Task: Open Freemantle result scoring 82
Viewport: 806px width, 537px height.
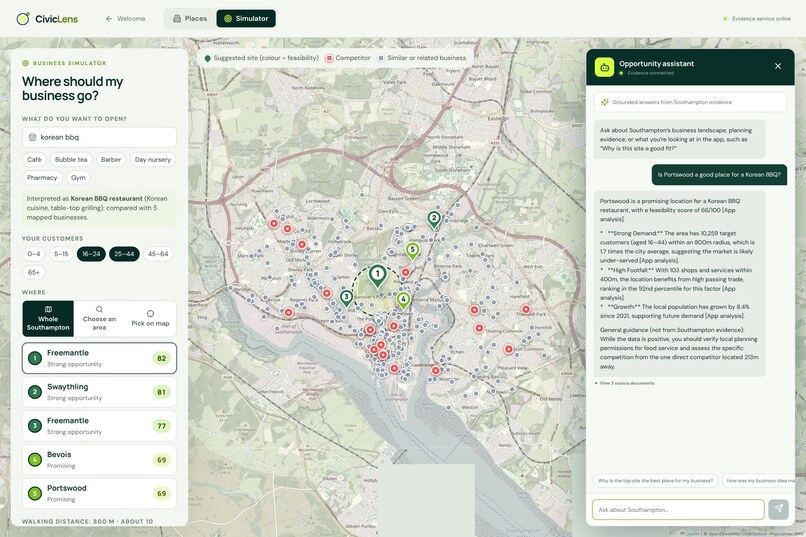Action: [99, 358]
